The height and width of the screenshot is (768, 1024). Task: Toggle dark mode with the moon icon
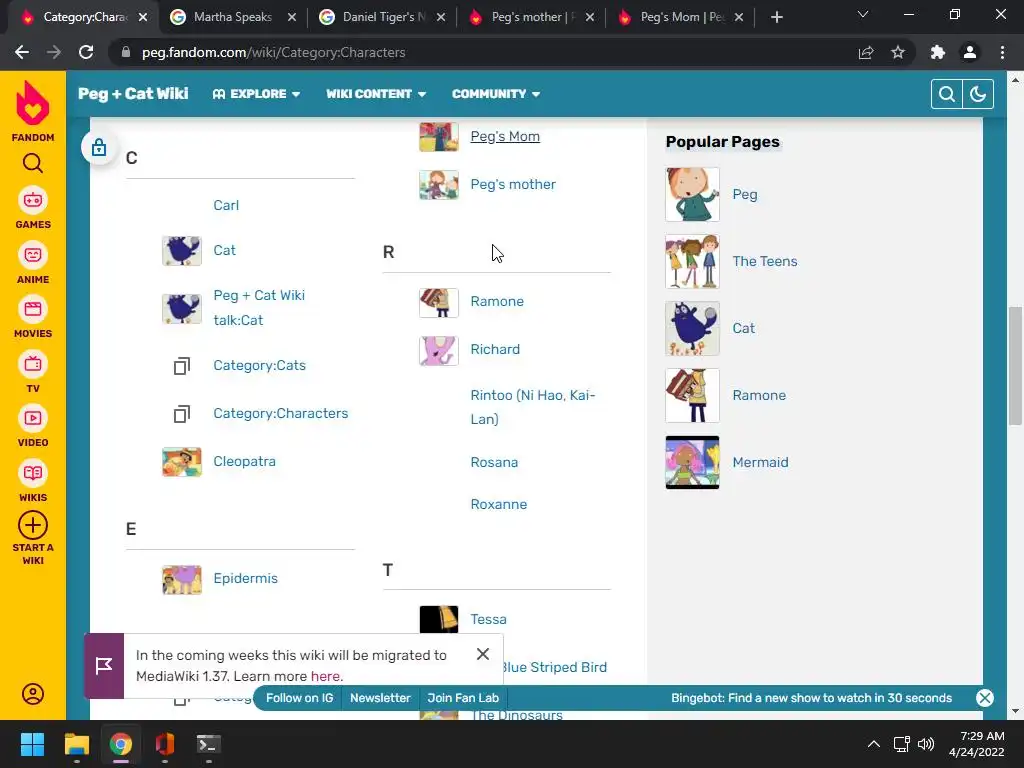point(978,94)
